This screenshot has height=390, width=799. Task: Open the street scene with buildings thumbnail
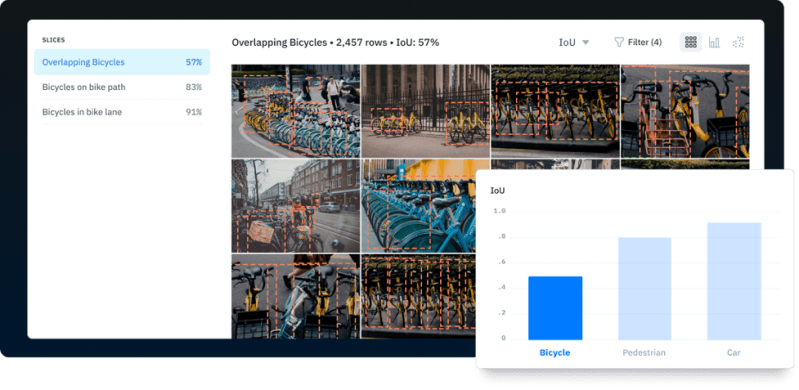[296, 205]
